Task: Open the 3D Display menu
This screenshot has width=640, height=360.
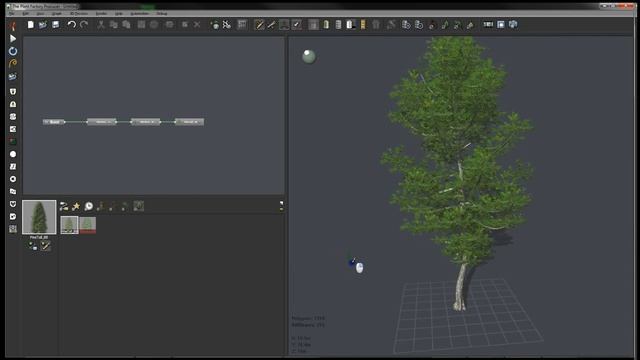Action: pyautogui.click(x=79, y=13)
